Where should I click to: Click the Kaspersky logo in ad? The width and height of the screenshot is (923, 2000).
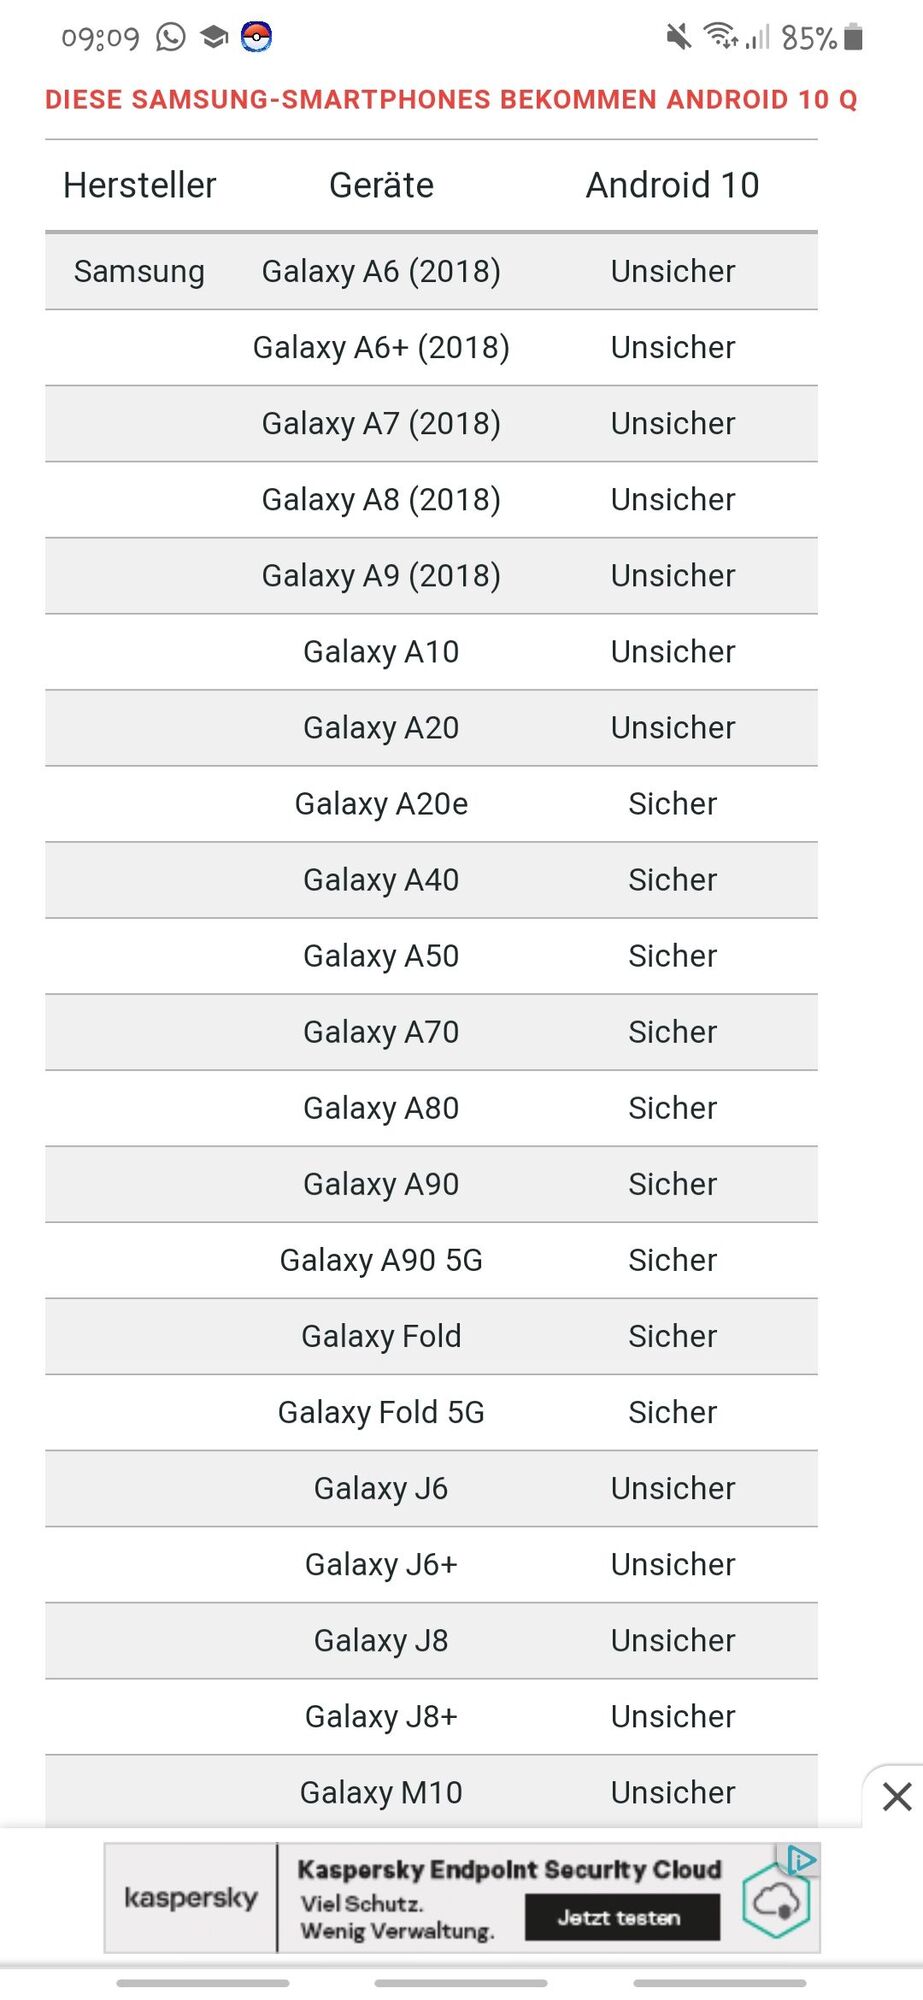(190, 1897)
